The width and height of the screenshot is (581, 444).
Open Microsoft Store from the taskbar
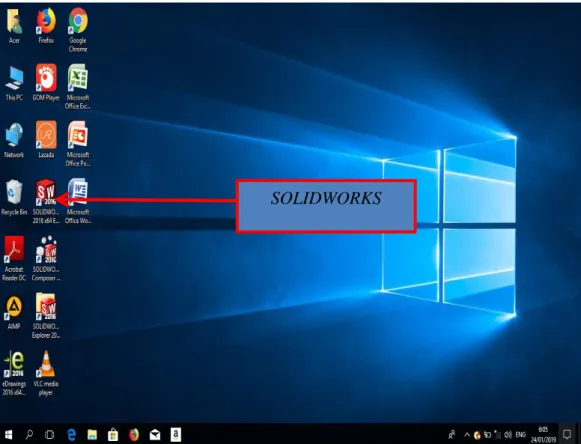113,434
